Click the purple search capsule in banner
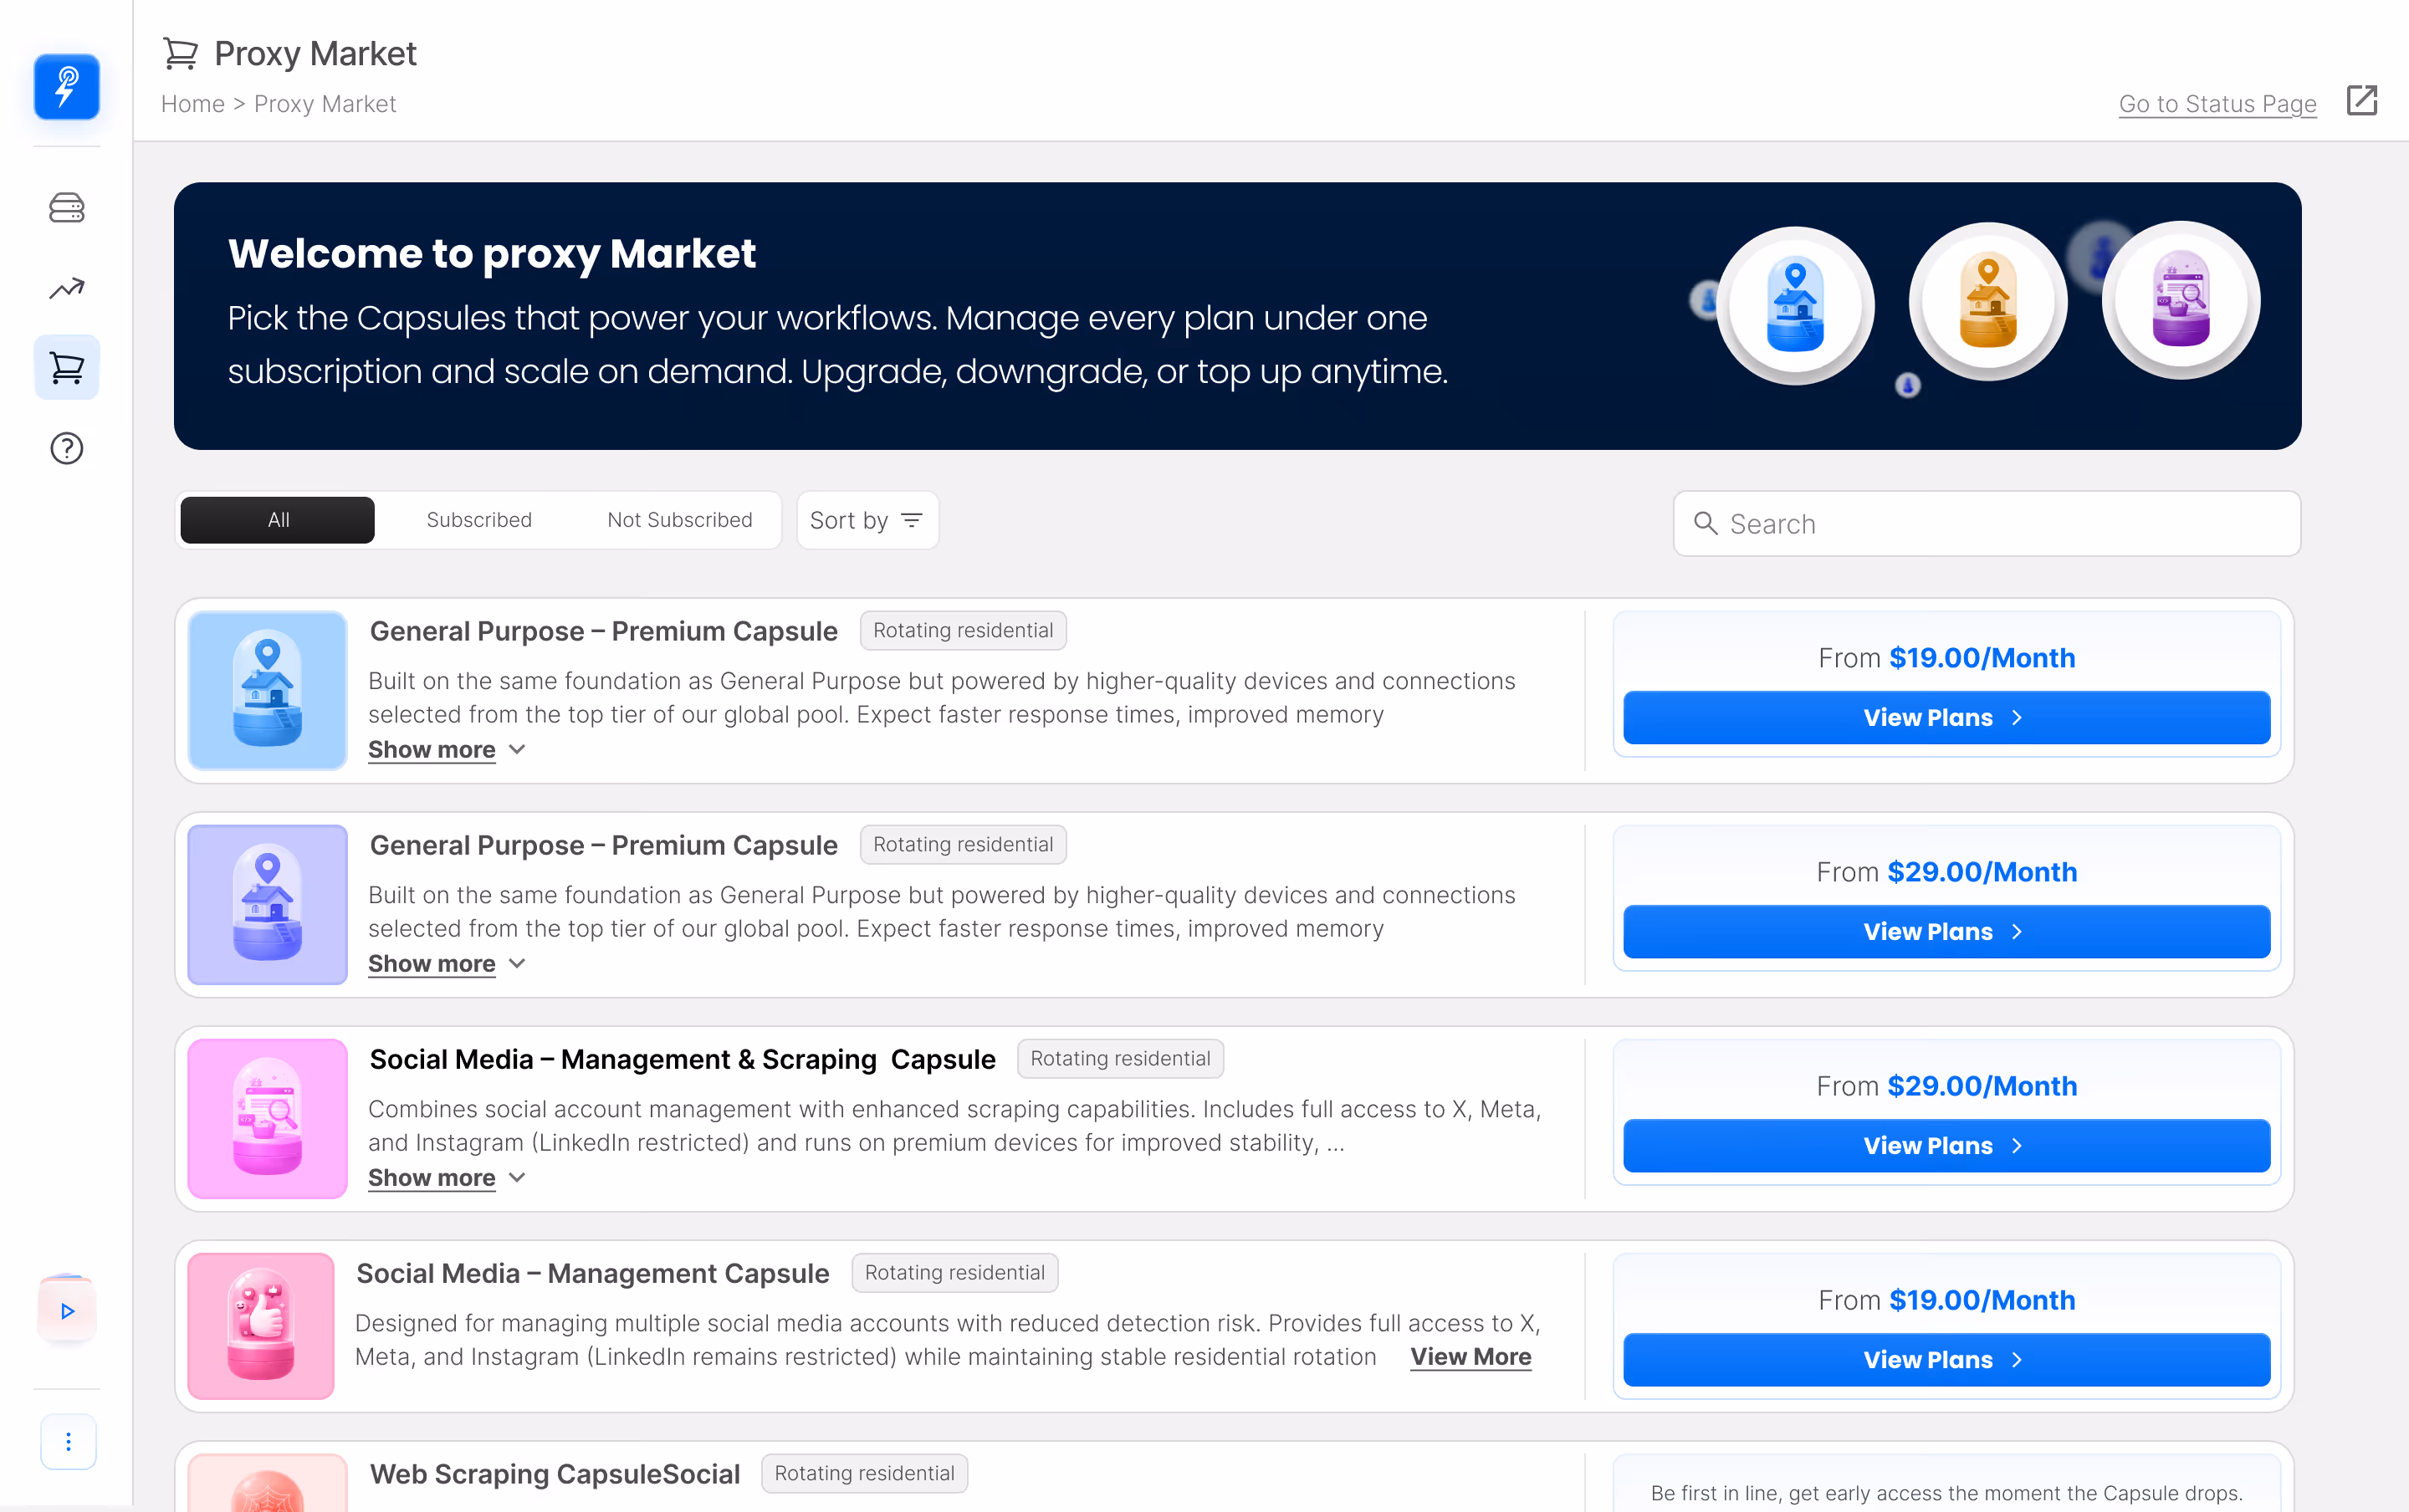 (x=2181, y=299)
